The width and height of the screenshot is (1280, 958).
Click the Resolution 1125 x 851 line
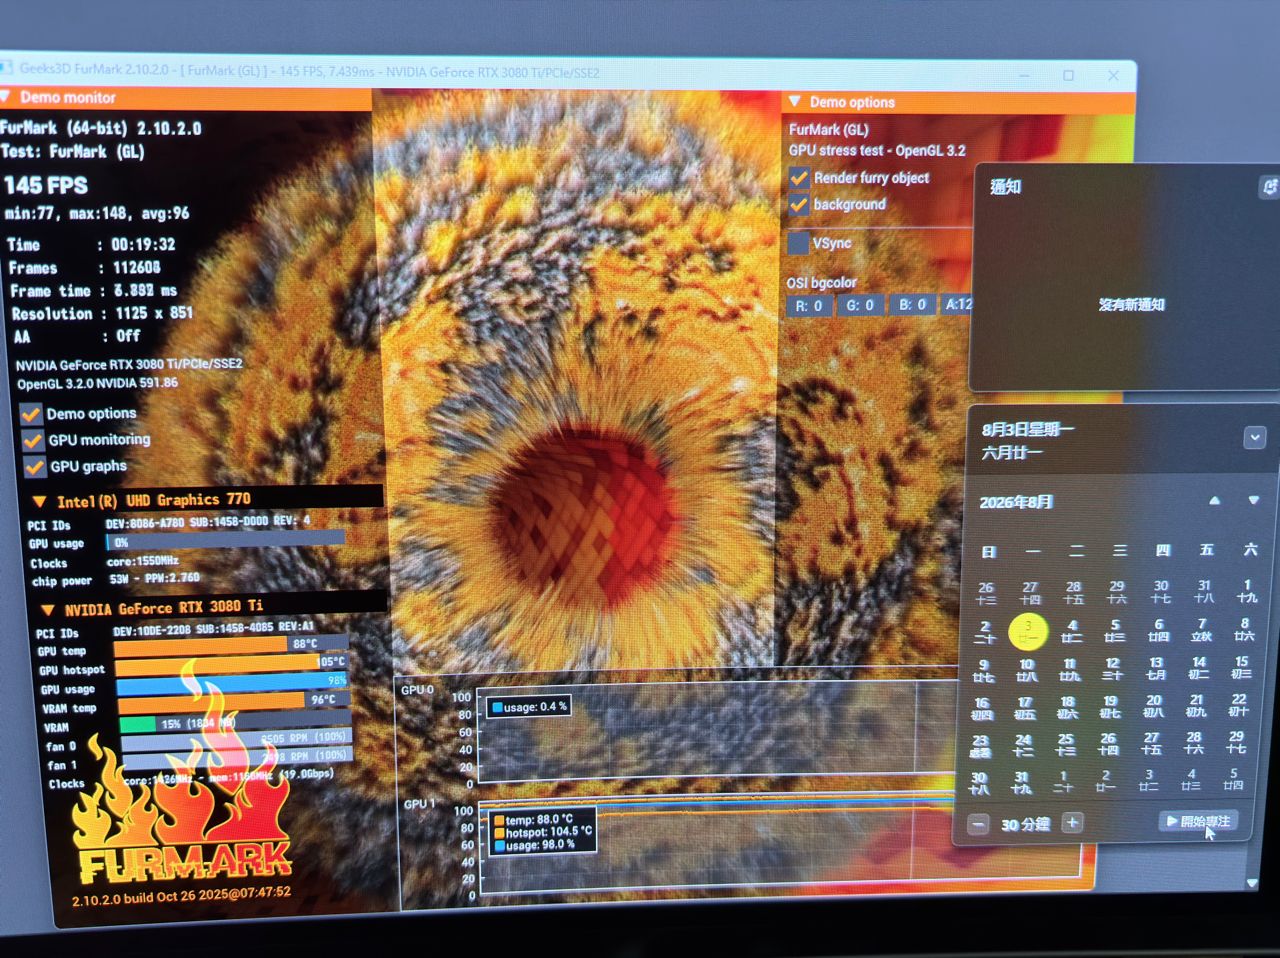[x=102, y=313]
